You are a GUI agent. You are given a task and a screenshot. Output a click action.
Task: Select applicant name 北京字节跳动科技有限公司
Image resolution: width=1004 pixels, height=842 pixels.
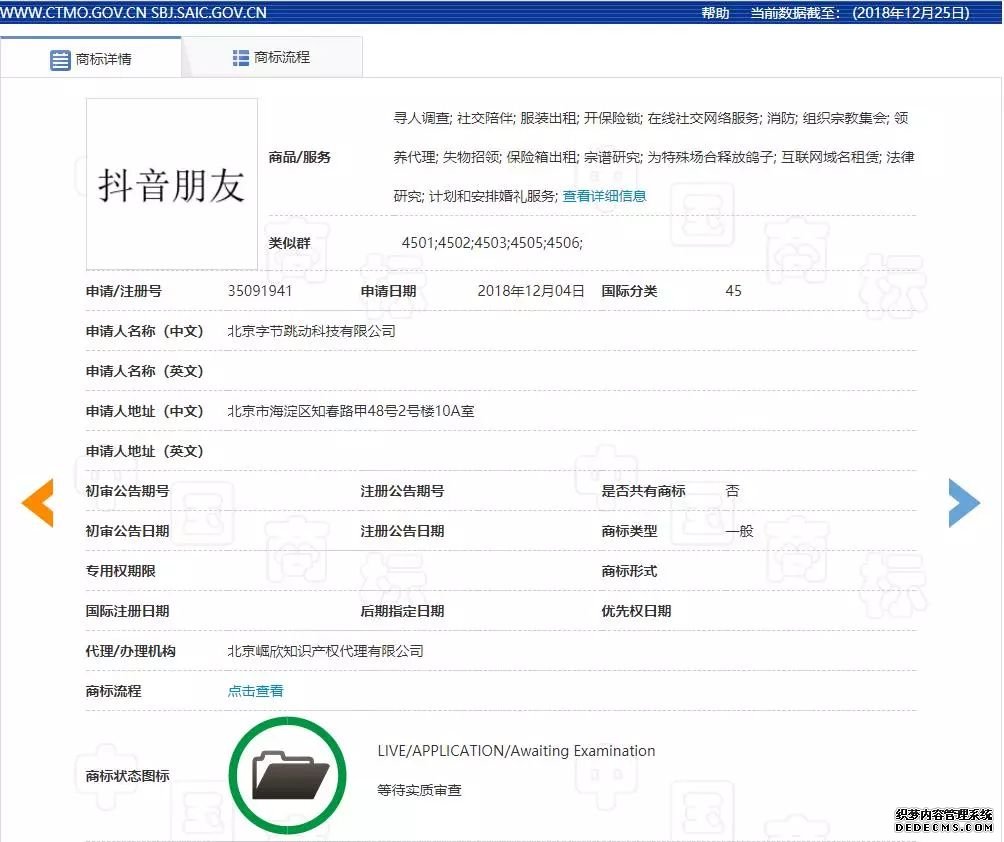pos(312,331)
